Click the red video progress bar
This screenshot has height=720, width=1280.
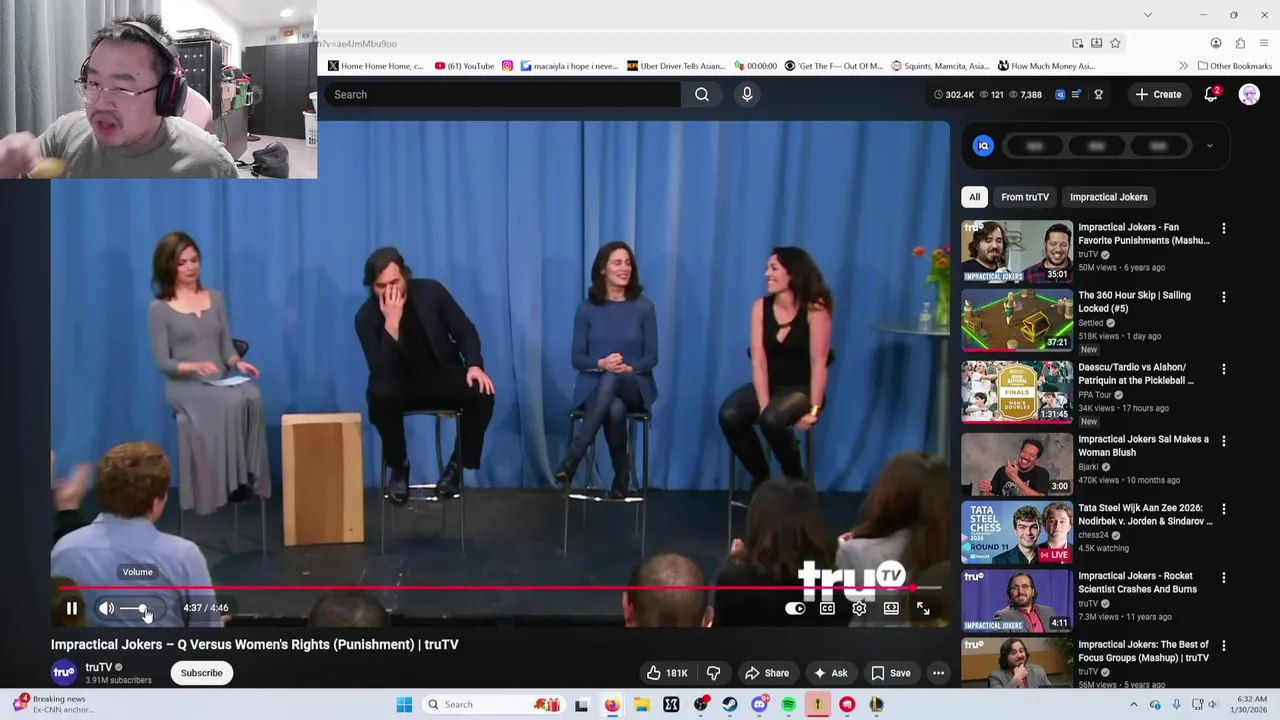tap(500, 588)
